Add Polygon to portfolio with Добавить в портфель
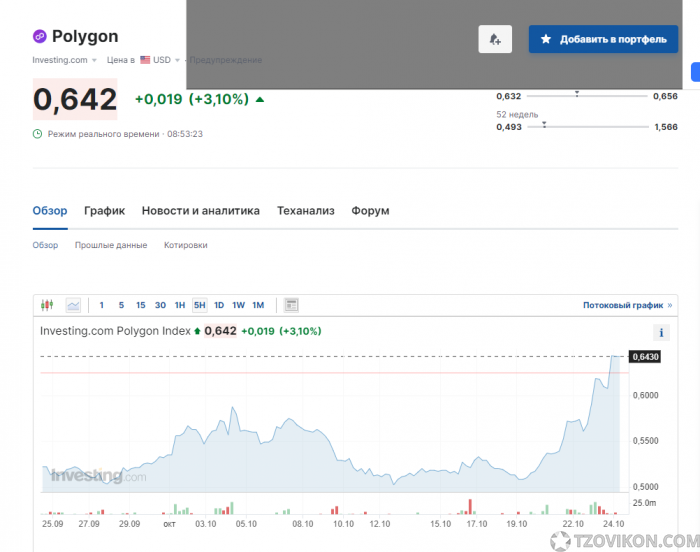The height and width of the screenshot is (552, 700). click(604, 39)
